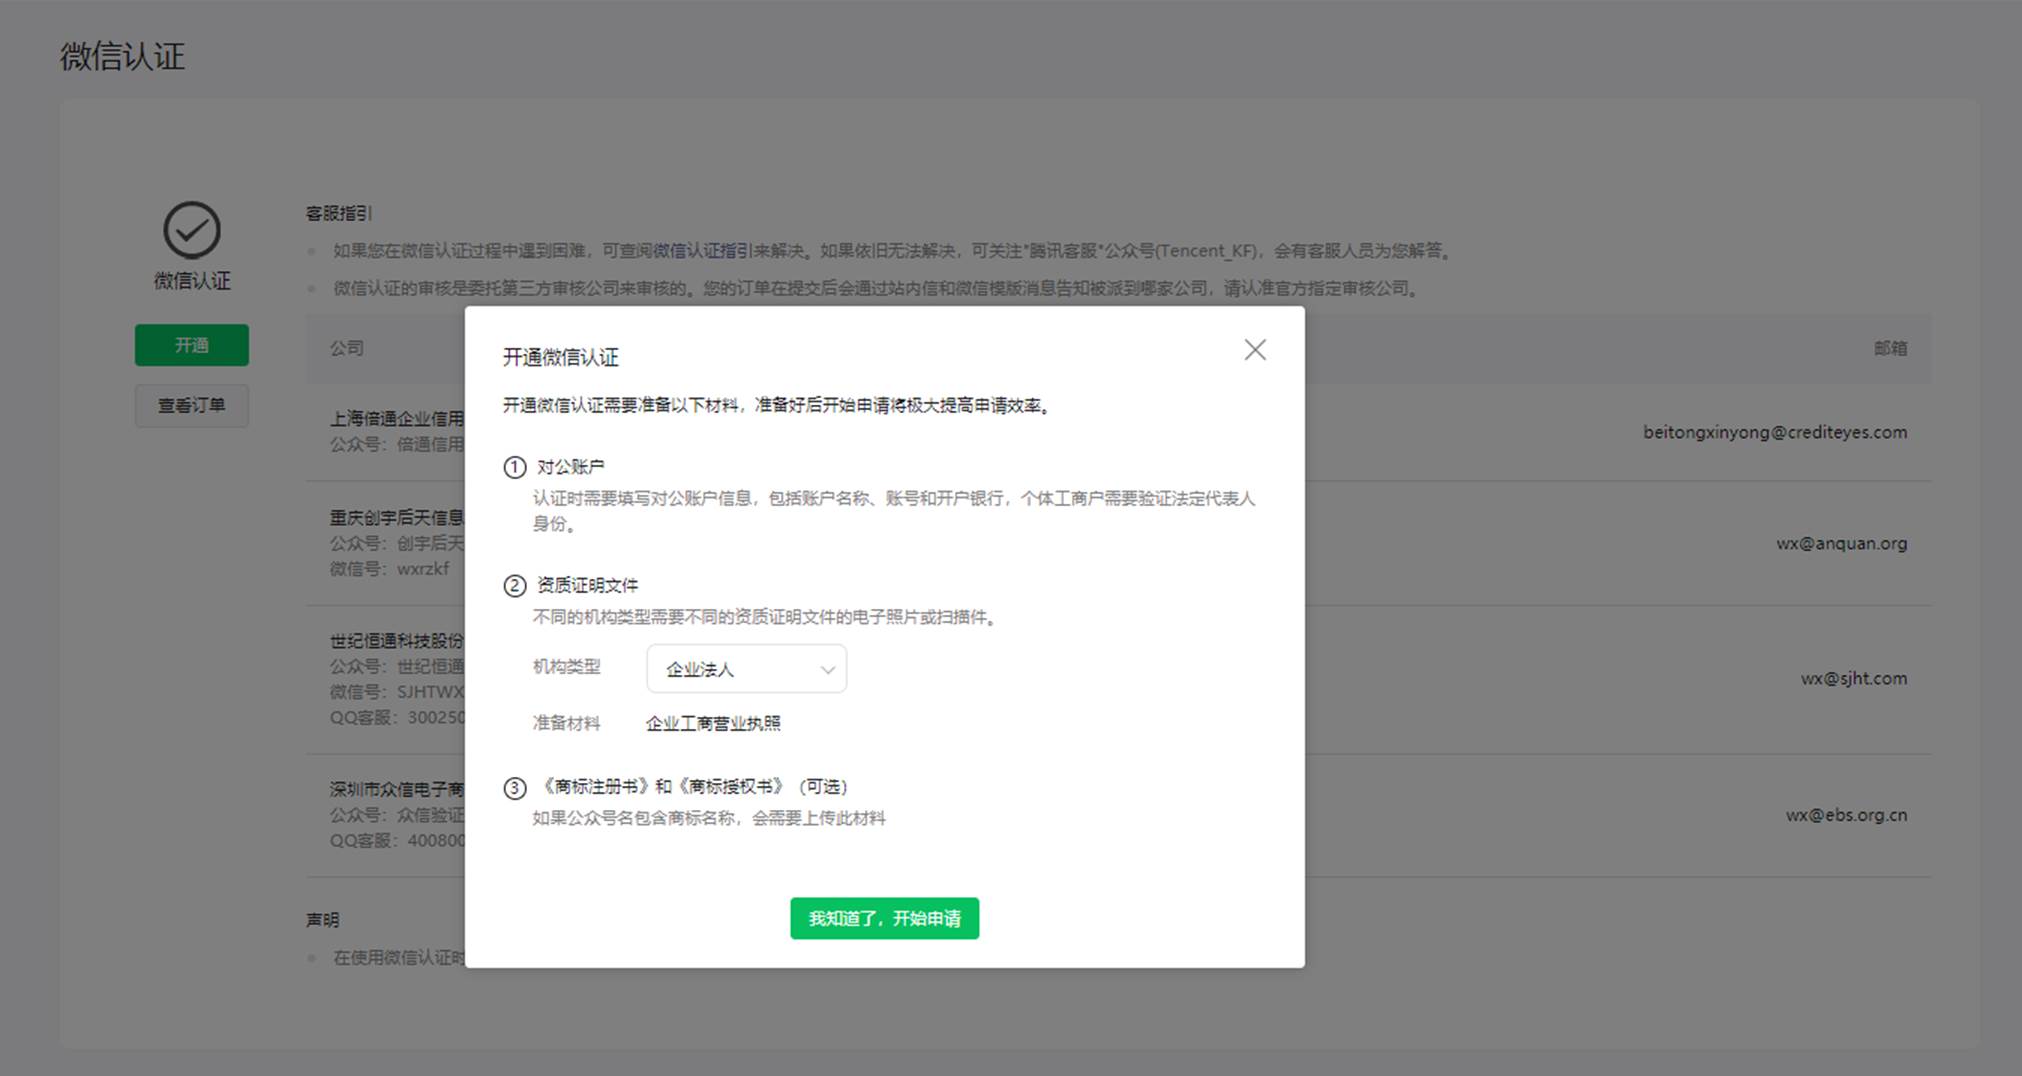Click the green 开通 button
Screen dimensions: 2022x1076
192,345
